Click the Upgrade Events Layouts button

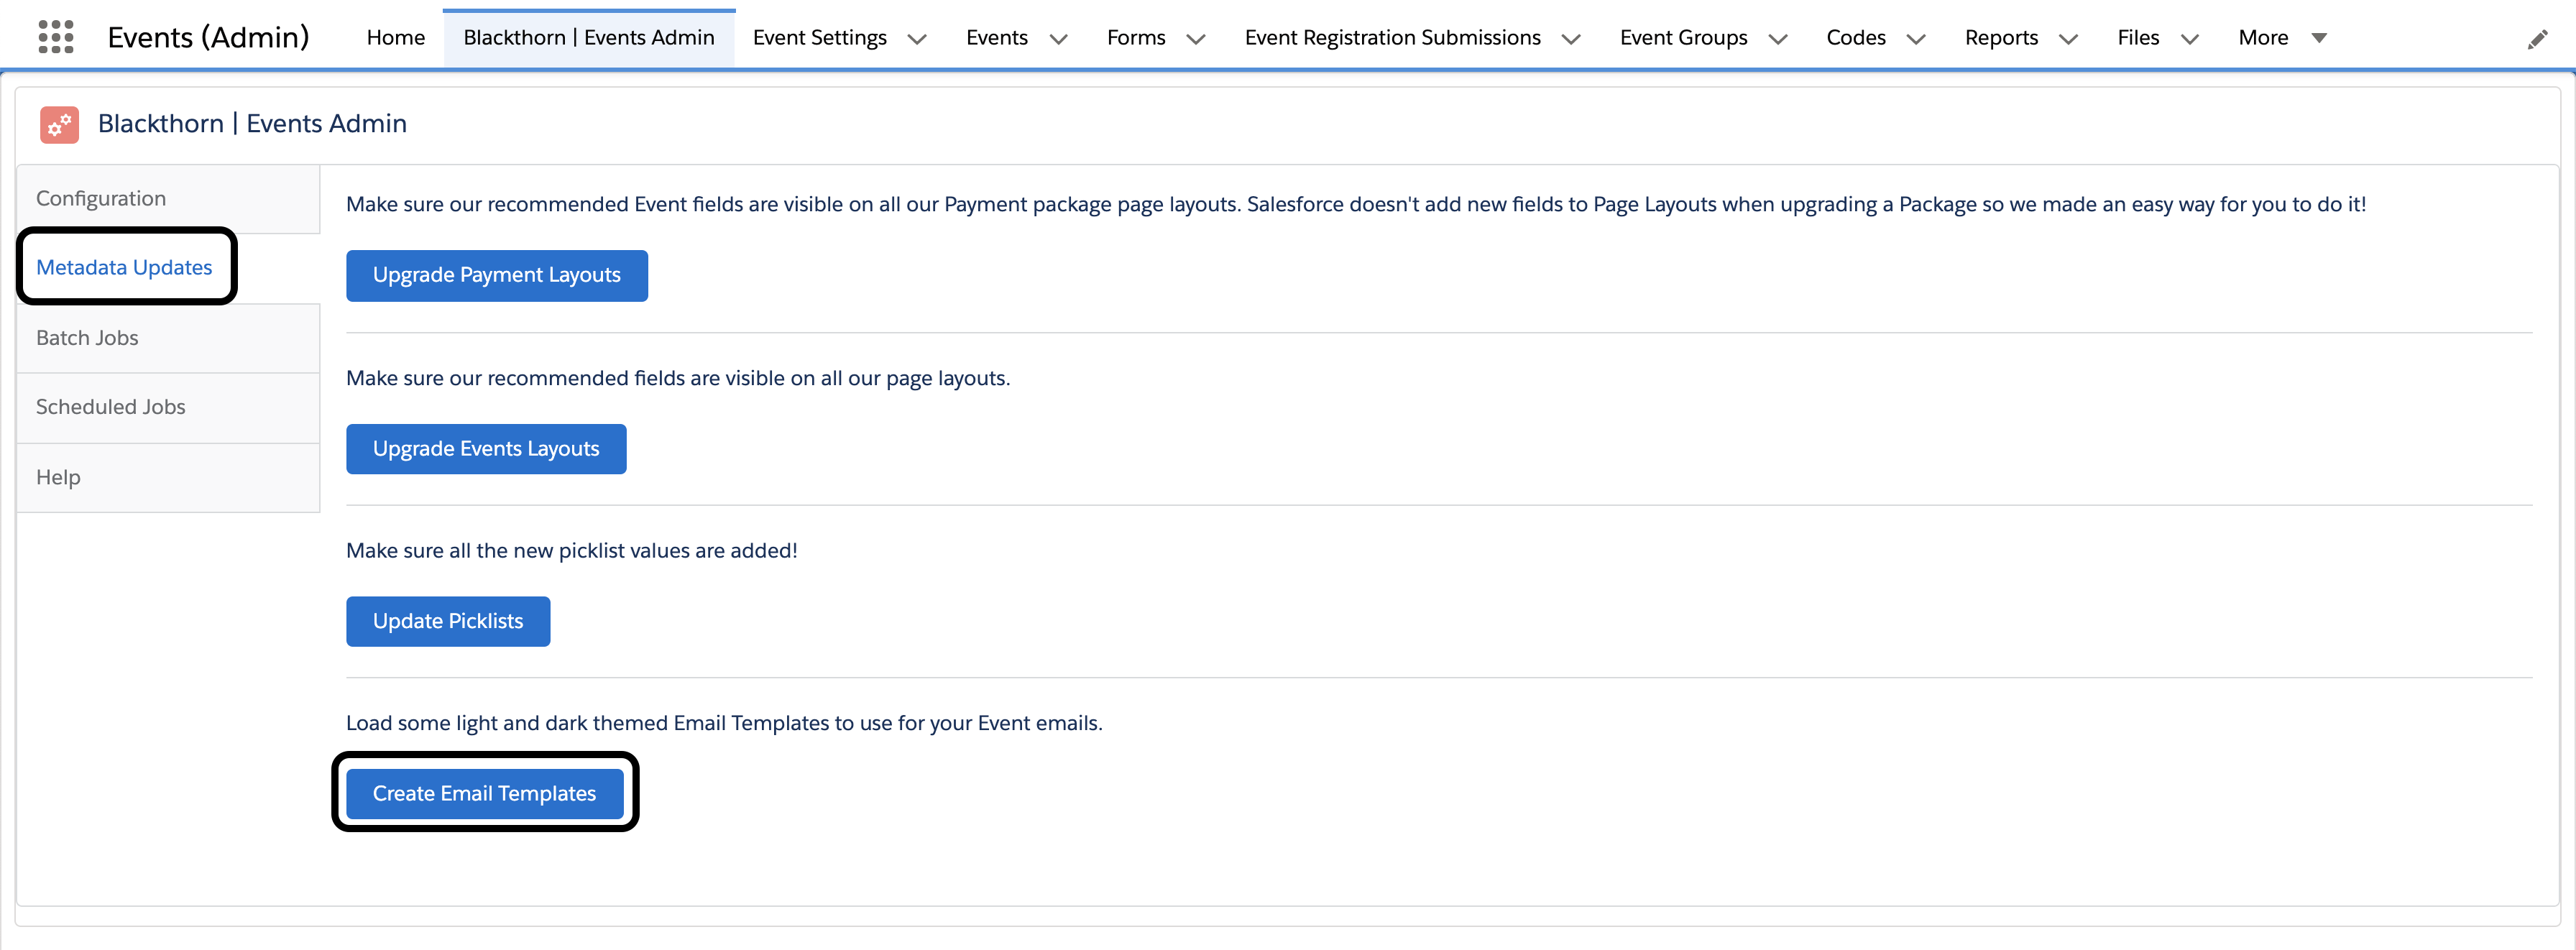click(486, 449)
